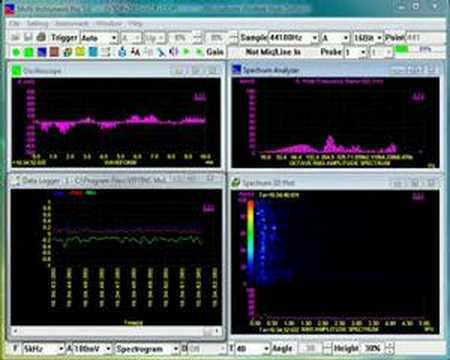Image resolution: width=450 pixels, height=360 pixels.
Task: Click the blue tools toolbar icon
Action: coord(161,52)
